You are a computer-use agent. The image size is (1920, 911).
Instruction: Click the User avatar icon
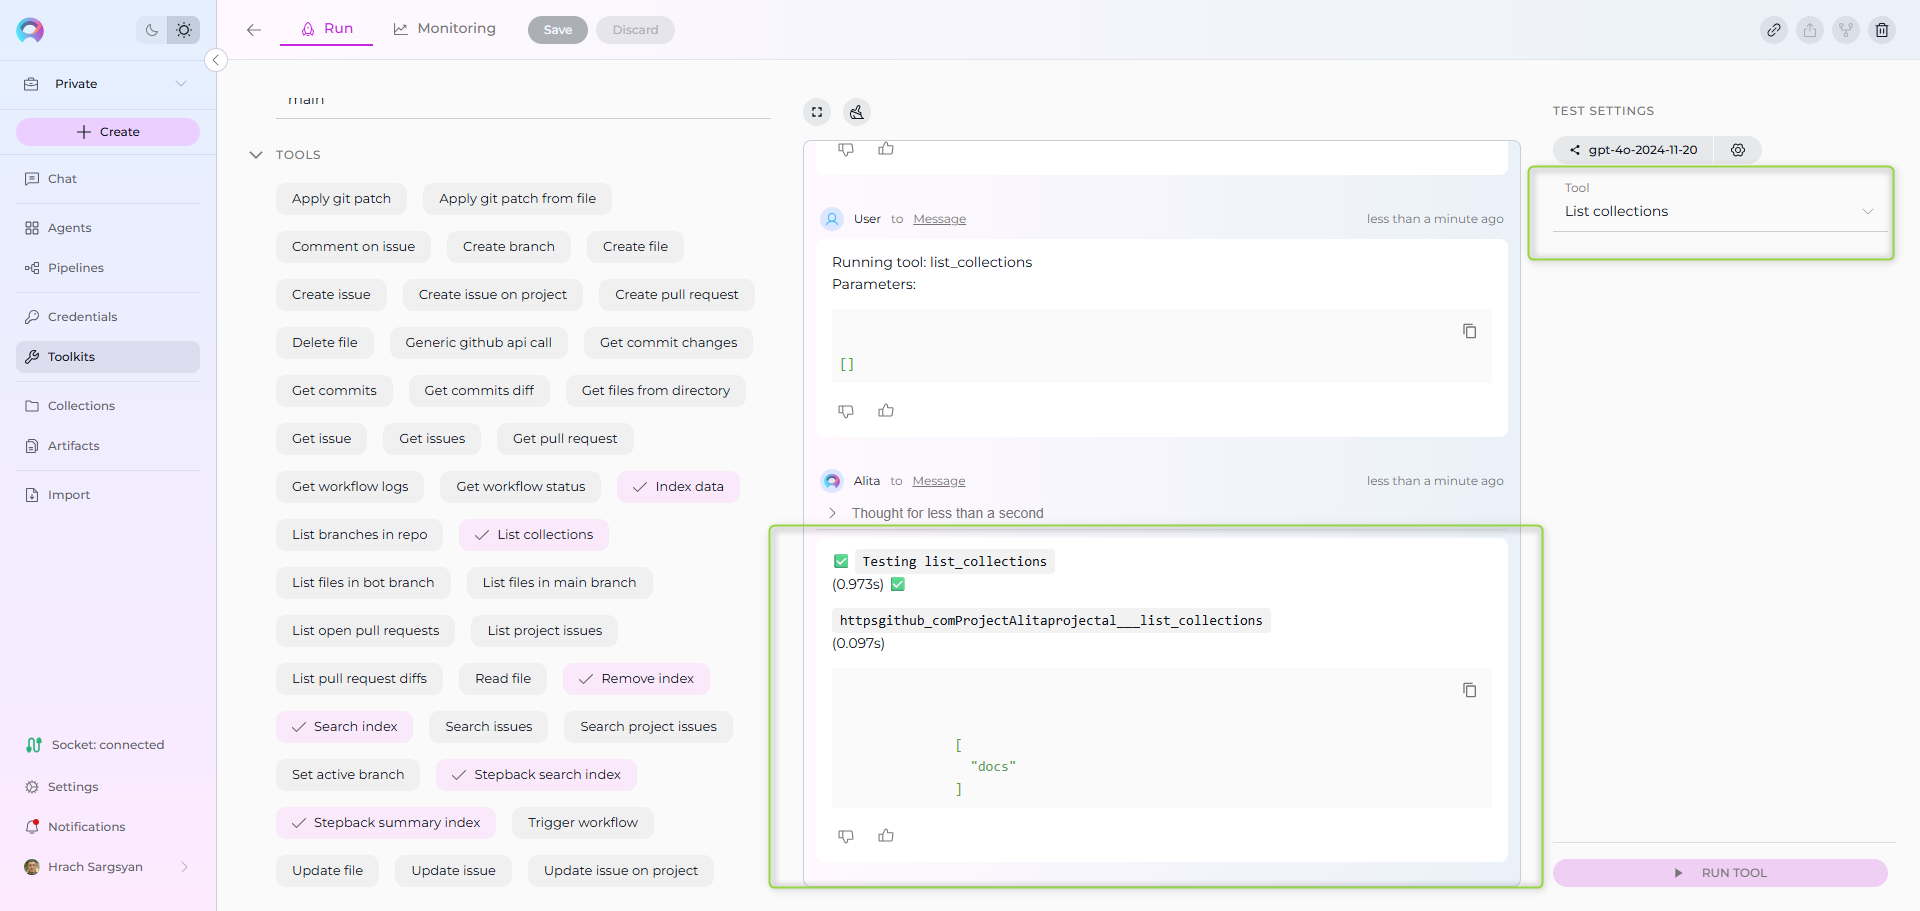(x=832, y=219)
